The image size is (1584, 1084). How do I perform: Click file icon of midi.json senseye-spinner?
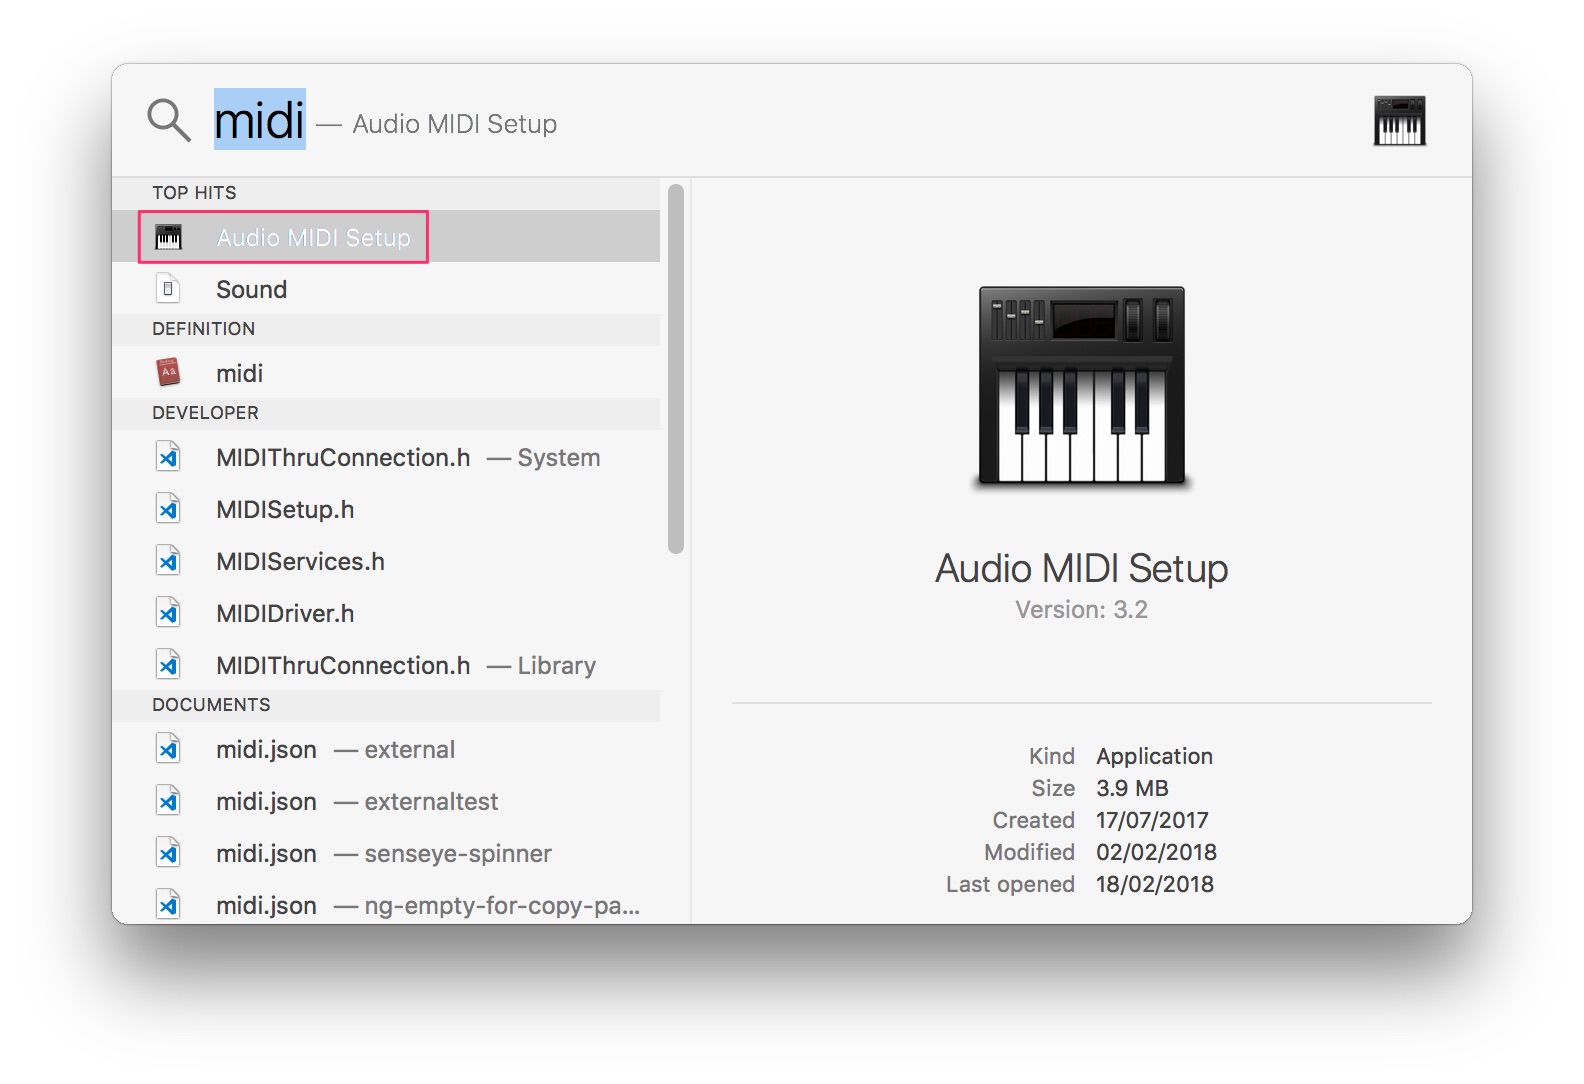(168, 853)
